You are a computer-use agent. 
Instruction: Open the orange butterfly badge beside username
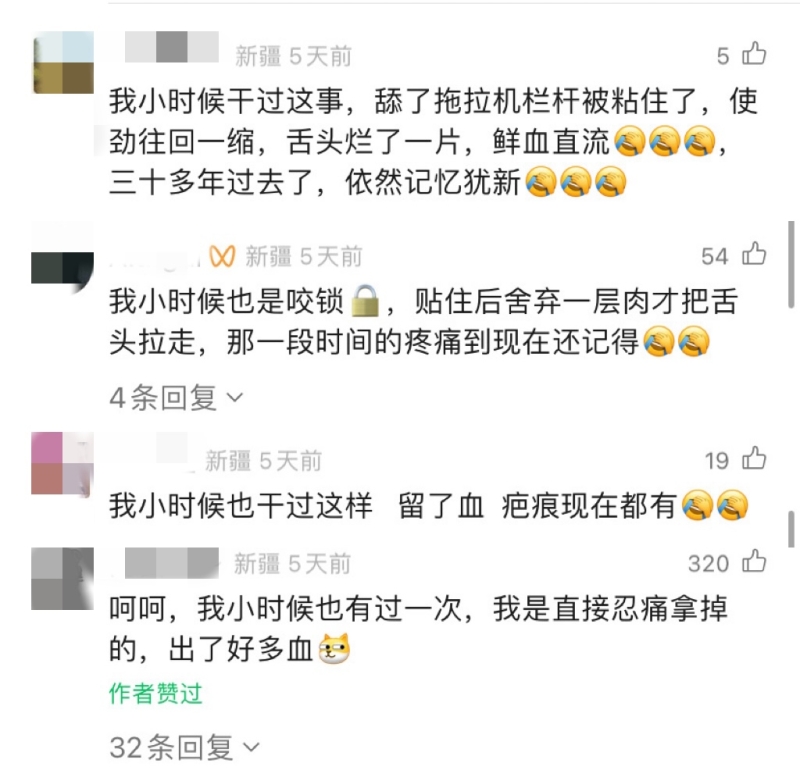[222, 256]
